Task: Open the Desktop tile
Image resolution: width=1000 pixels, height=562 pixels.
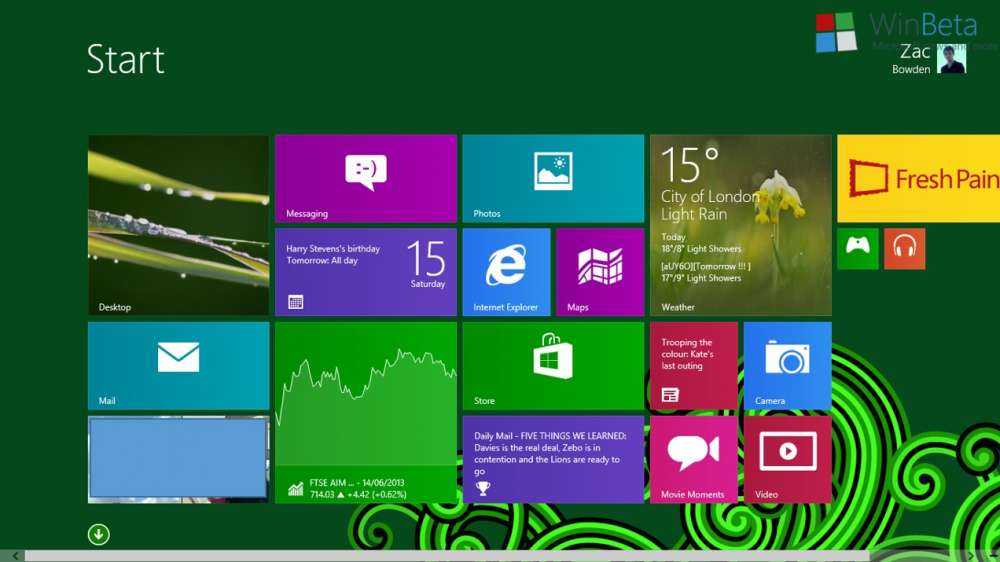Action: click(x=179, y=225)
